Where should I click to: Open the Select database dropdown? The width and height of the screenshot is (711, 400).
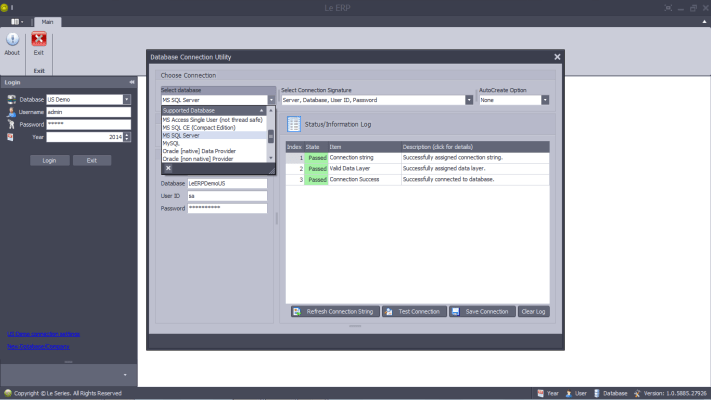(270, 100)
